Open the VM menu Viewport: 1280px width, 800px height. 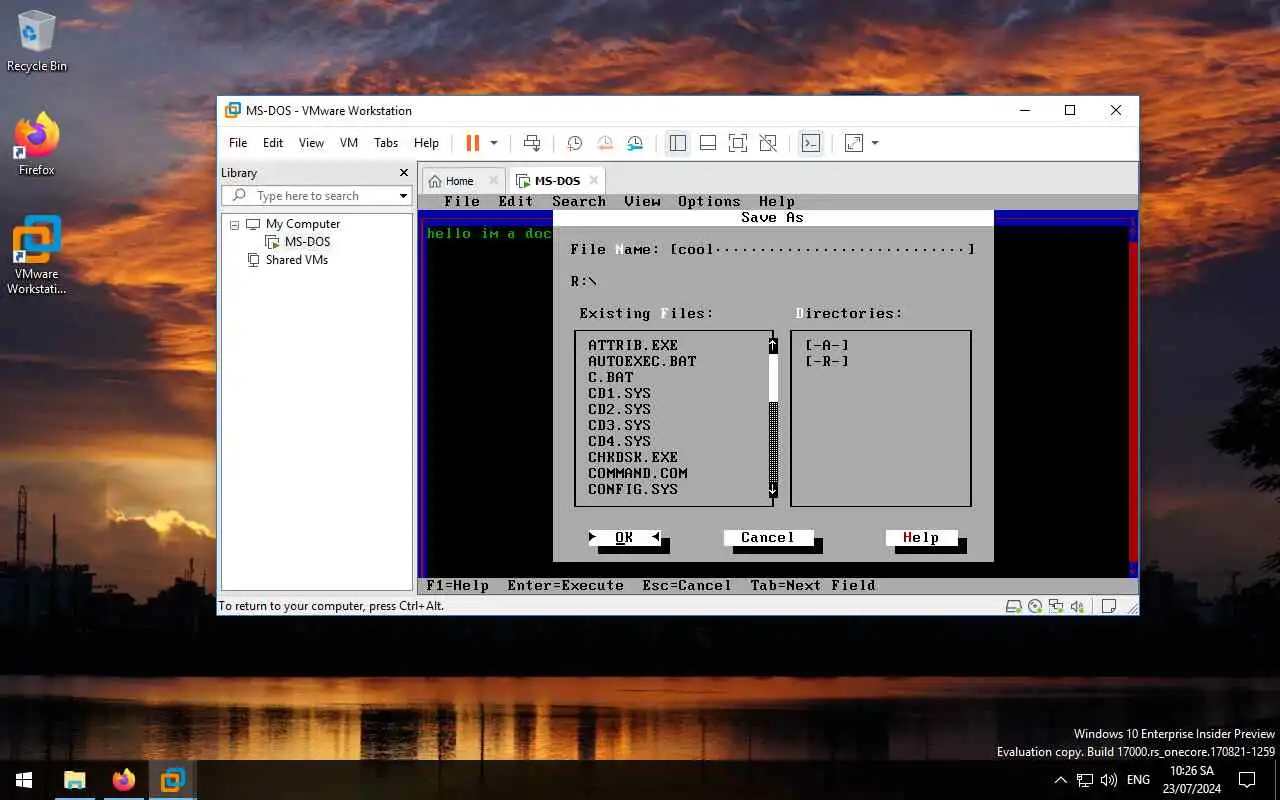coord(349,143)
